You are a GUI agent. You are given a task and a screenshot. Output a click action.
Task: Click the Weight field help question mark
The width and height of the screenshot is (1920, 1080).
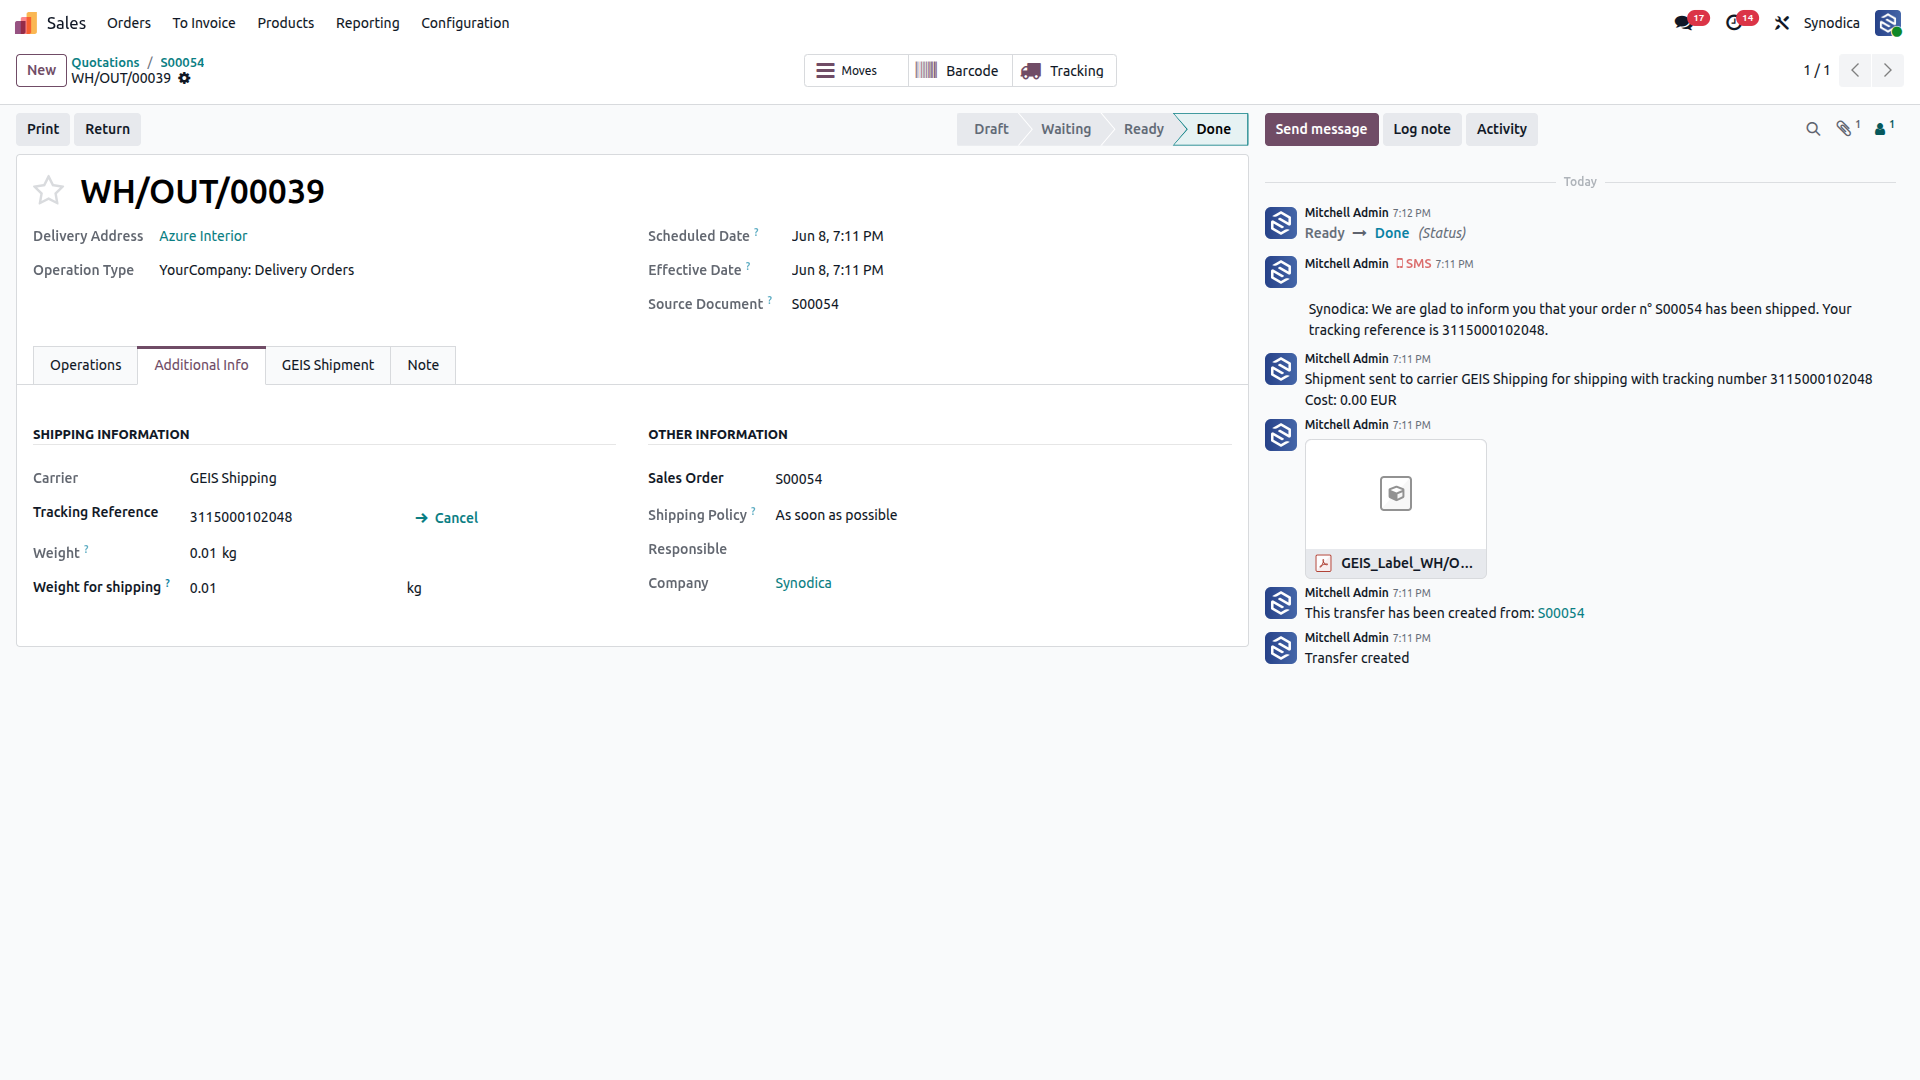tap(86, 548)
